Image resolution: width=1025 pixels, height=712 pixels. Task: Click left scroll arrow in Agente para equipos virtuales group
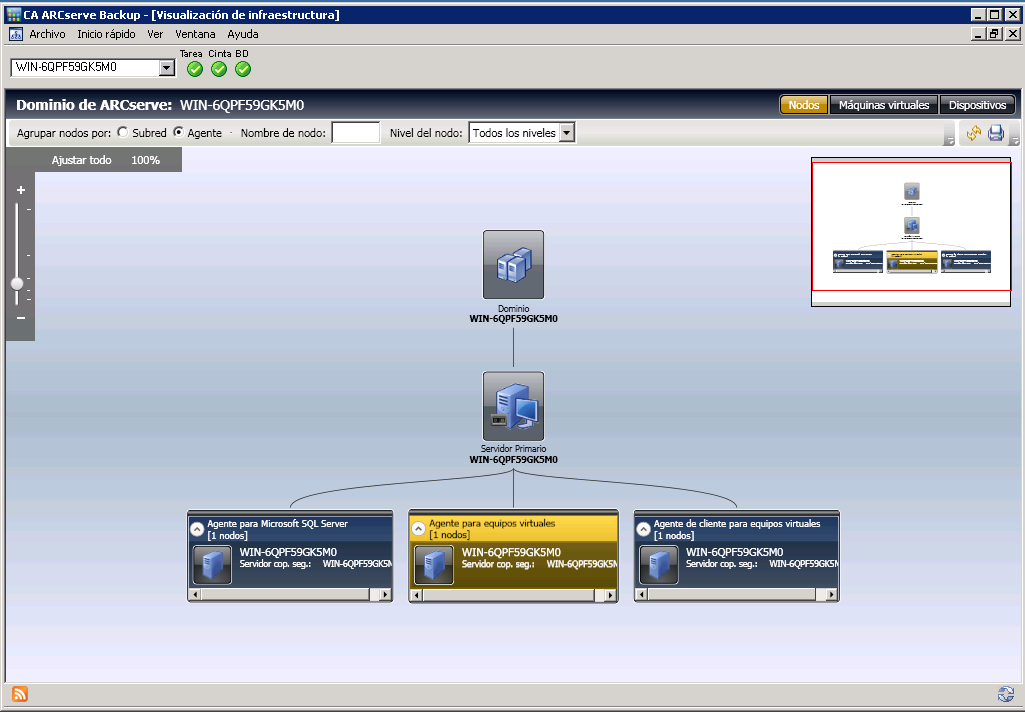point(416,595)
